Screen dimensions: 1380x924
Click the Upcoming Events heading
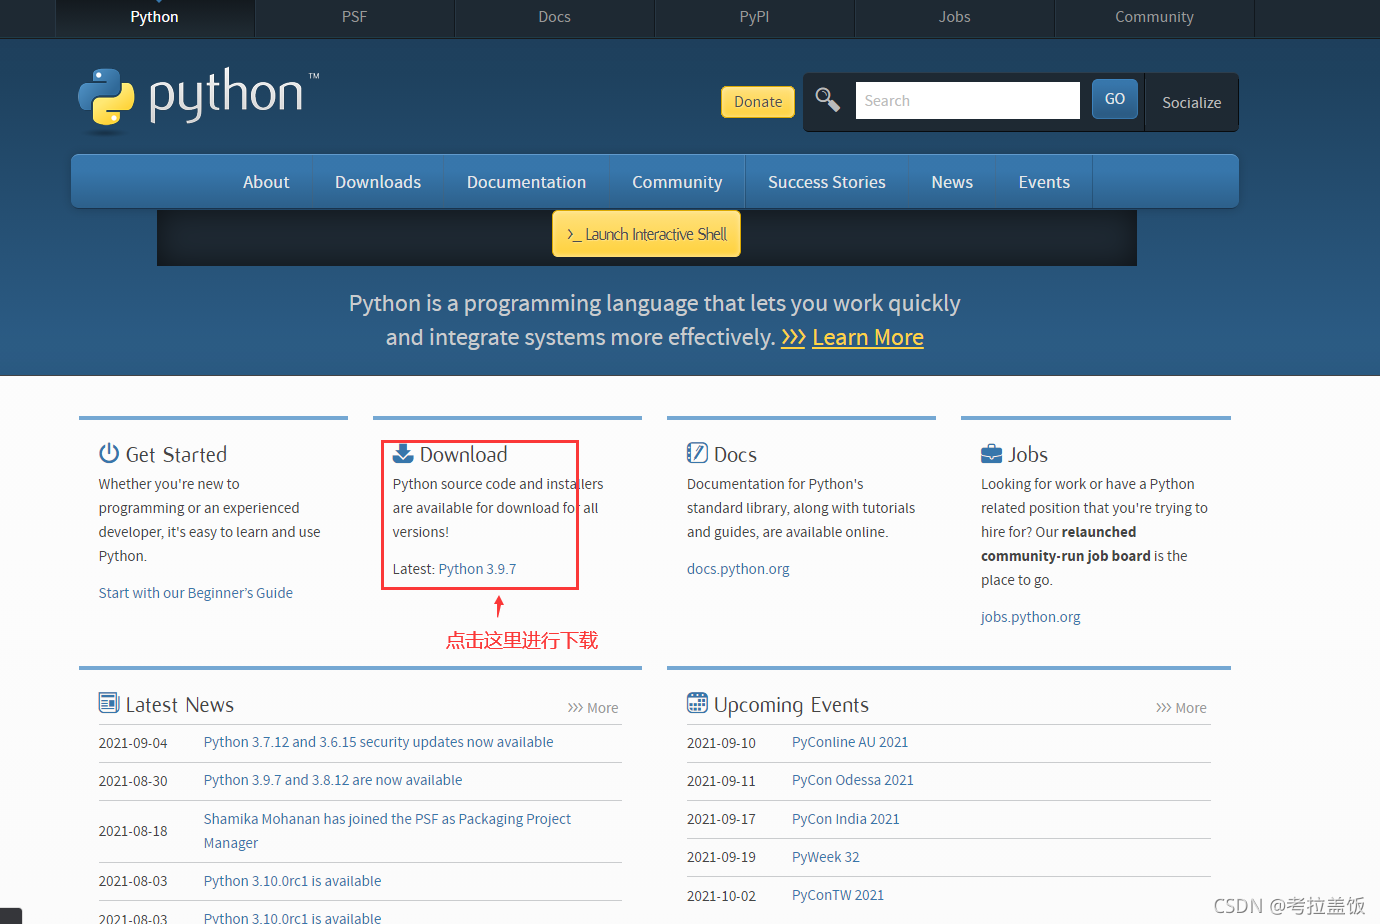791,705
